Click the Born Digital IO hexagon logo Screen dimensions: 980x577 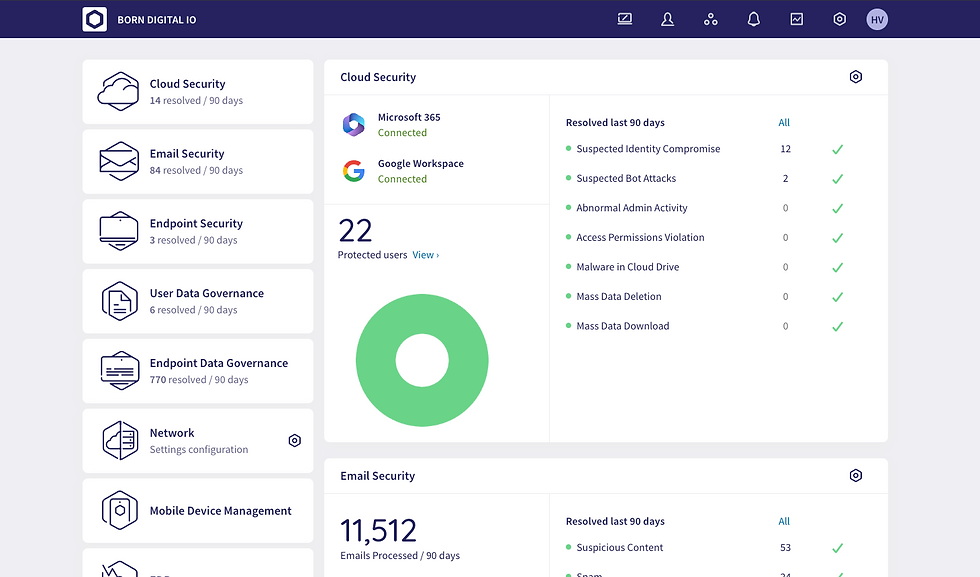(94, 19)
